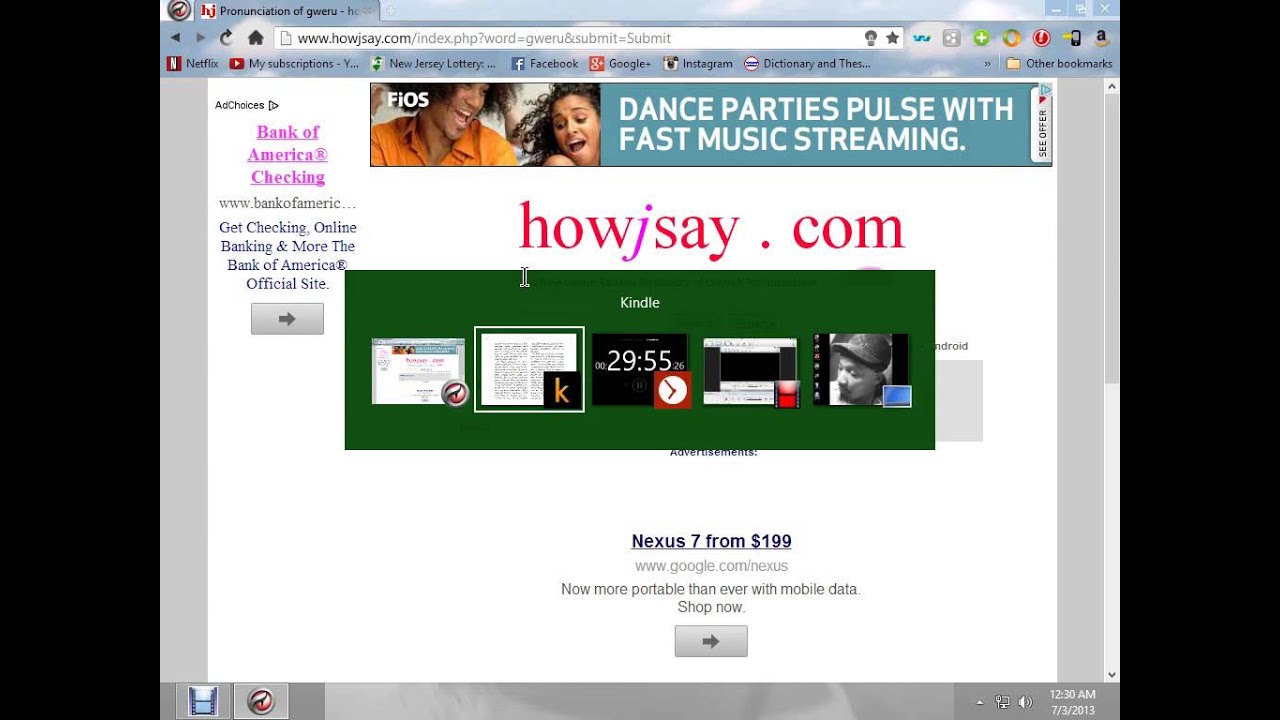Image resolution: width=1280 pixels, height=720 pixels.
Task: Bookmark this page with the star icon
Action: [x=892, y=38]
